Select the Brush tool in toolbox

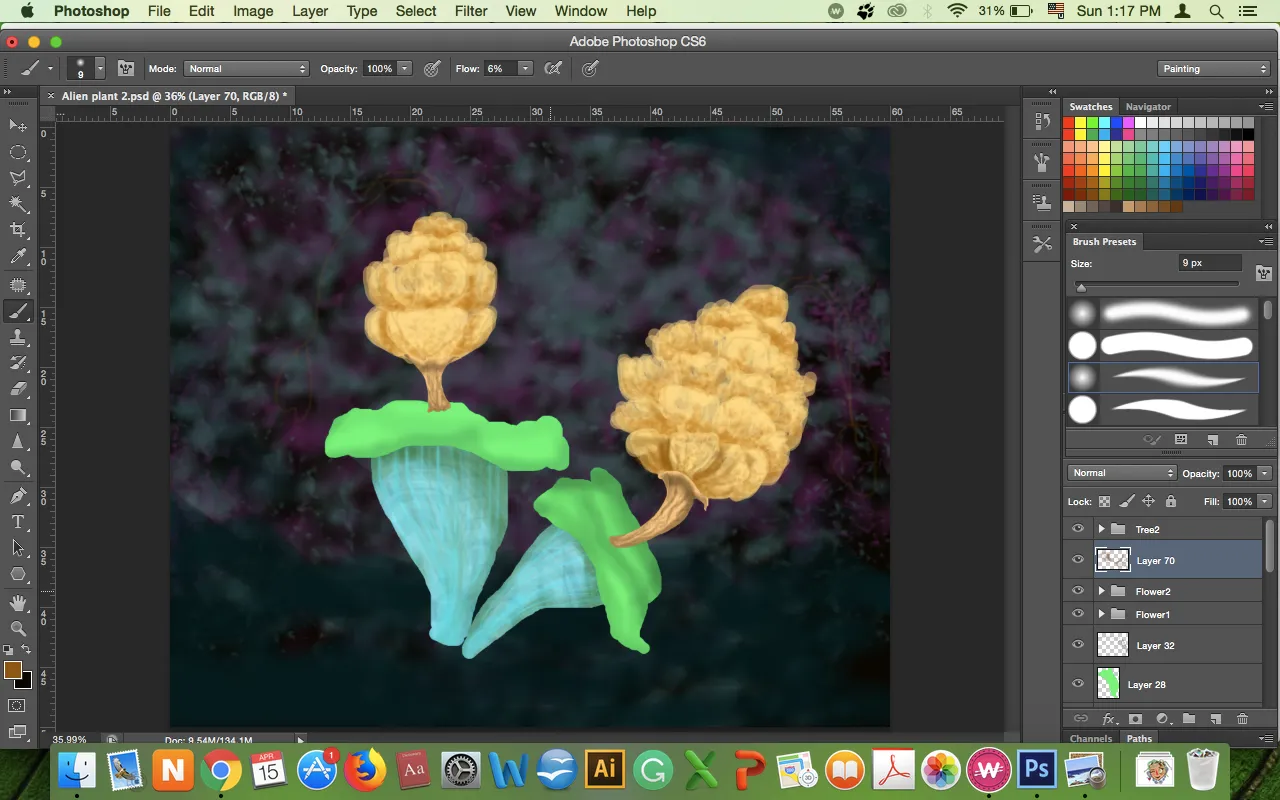[18, 311]
